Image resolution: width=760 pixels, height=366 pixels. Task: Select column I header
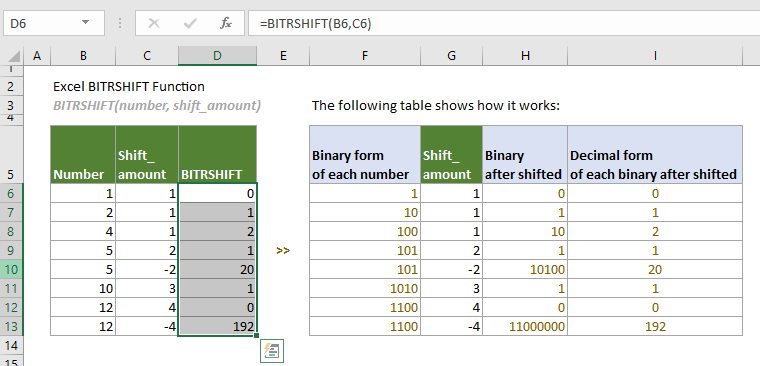click(x=655, y=56)
